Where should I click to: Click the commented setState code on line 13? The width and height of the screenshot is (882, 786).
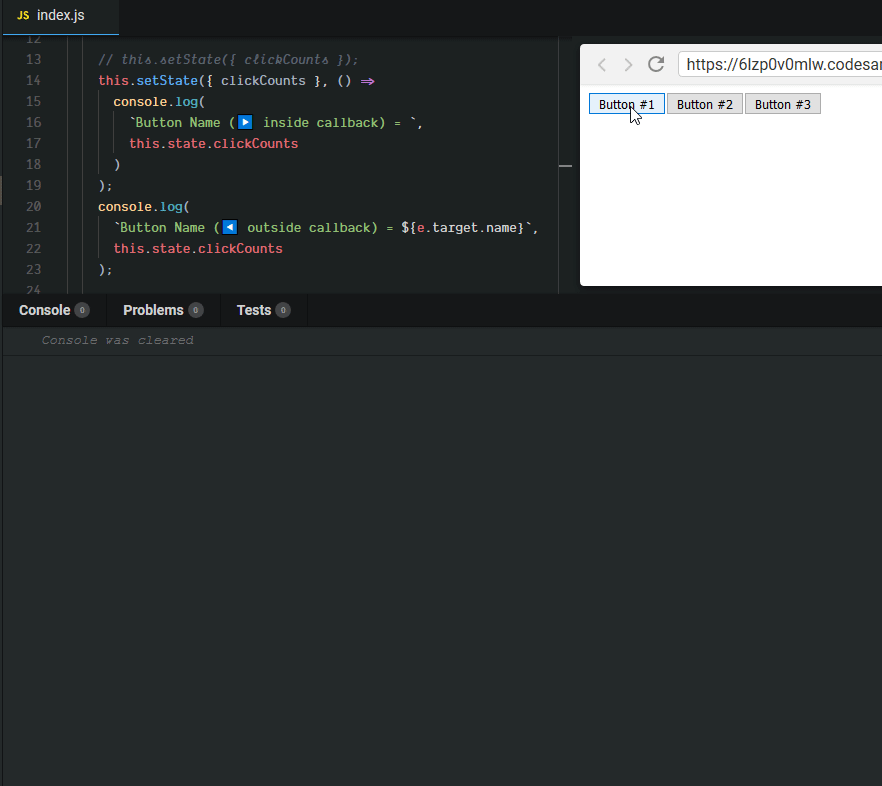point(228,59)
